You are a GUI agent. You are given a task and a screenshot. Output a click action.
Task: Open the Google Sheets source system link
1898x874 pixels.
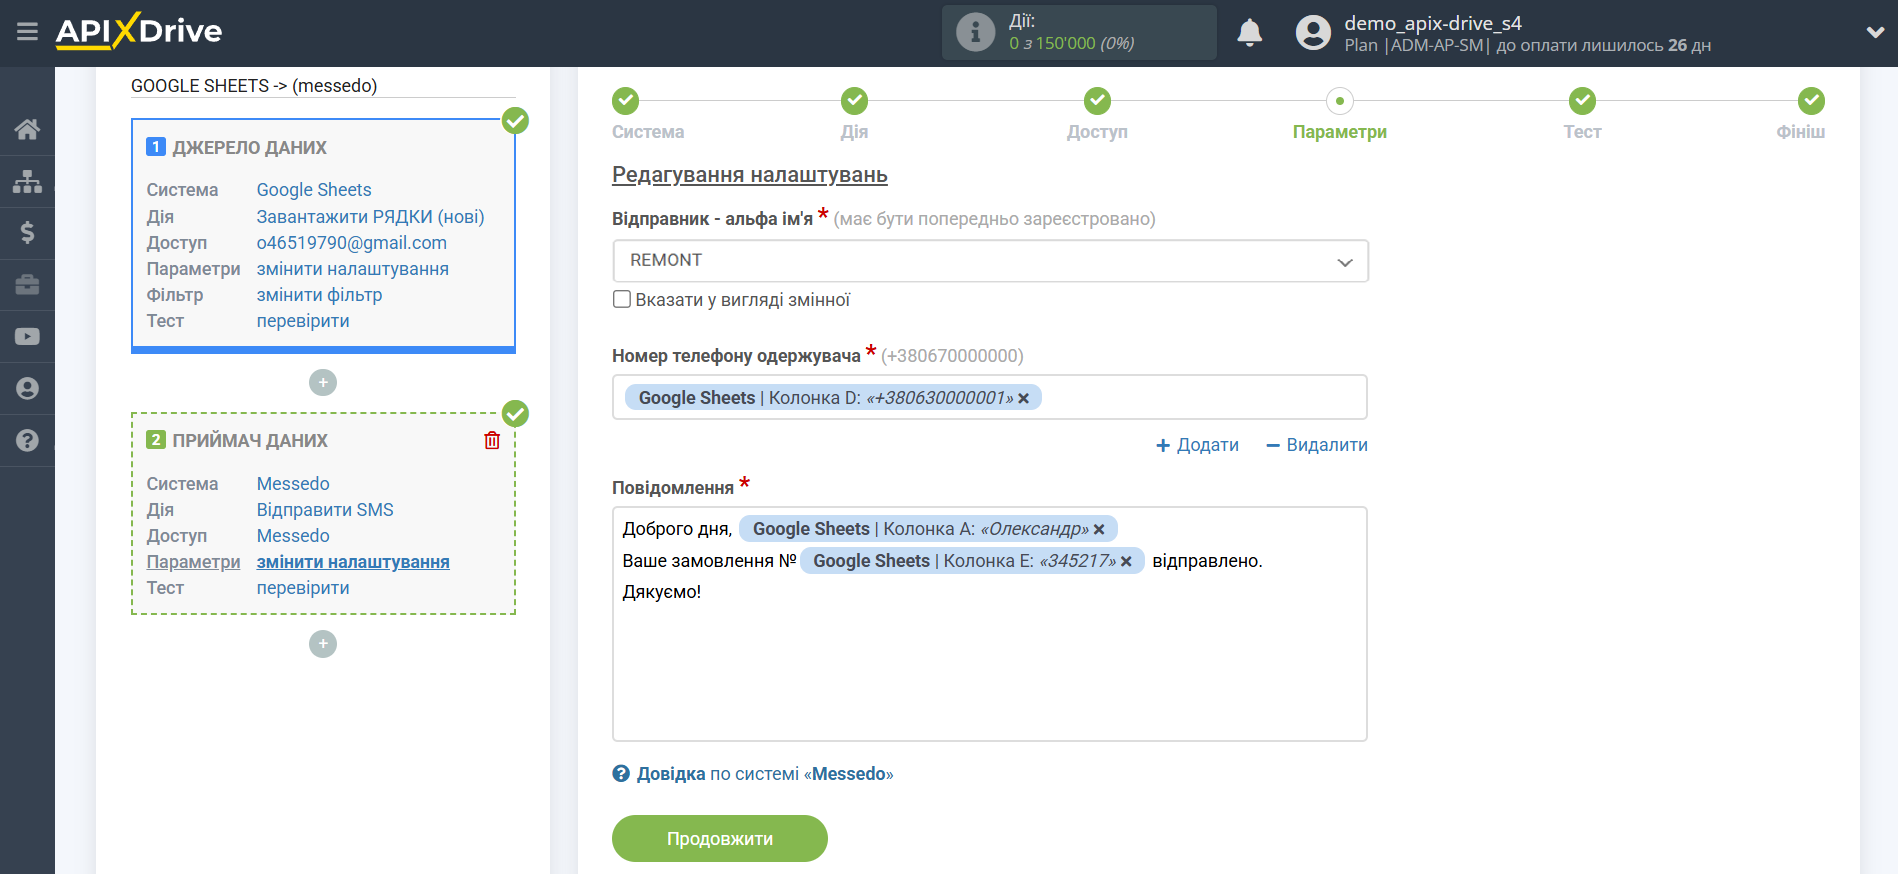pyautogui.click(x=314, y=190)
